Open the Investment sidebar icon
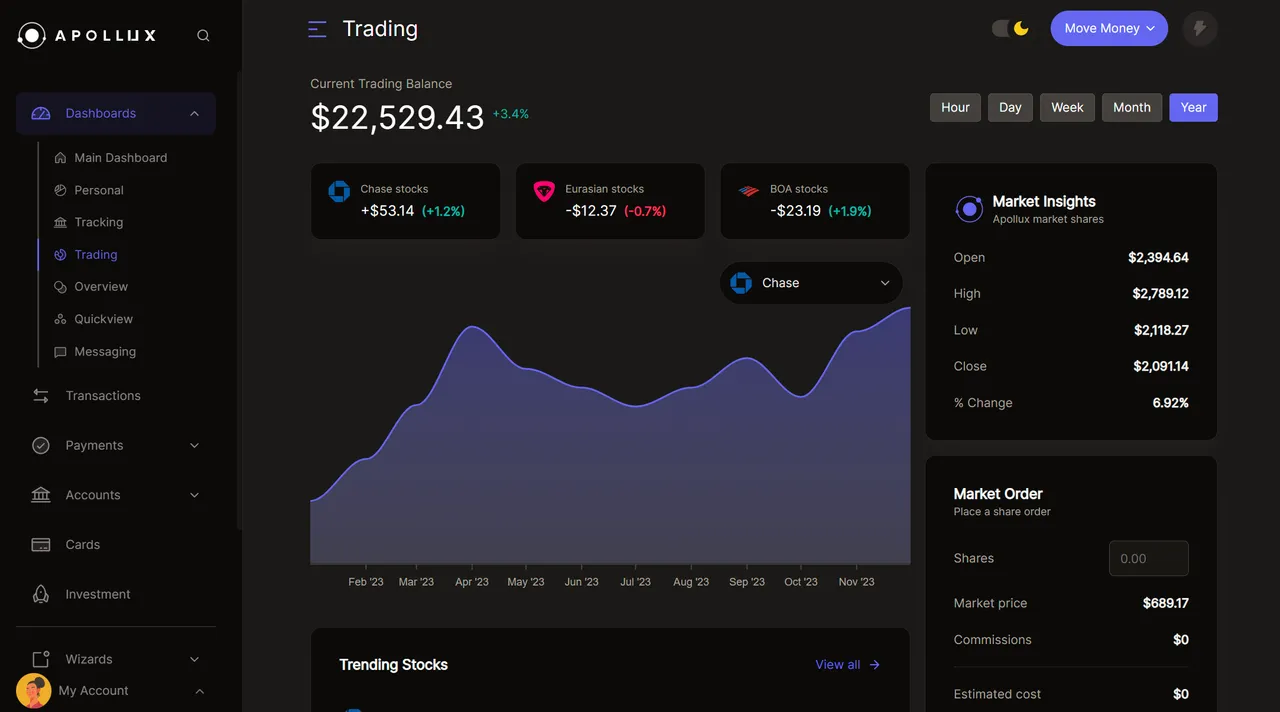 click(40, 594)
